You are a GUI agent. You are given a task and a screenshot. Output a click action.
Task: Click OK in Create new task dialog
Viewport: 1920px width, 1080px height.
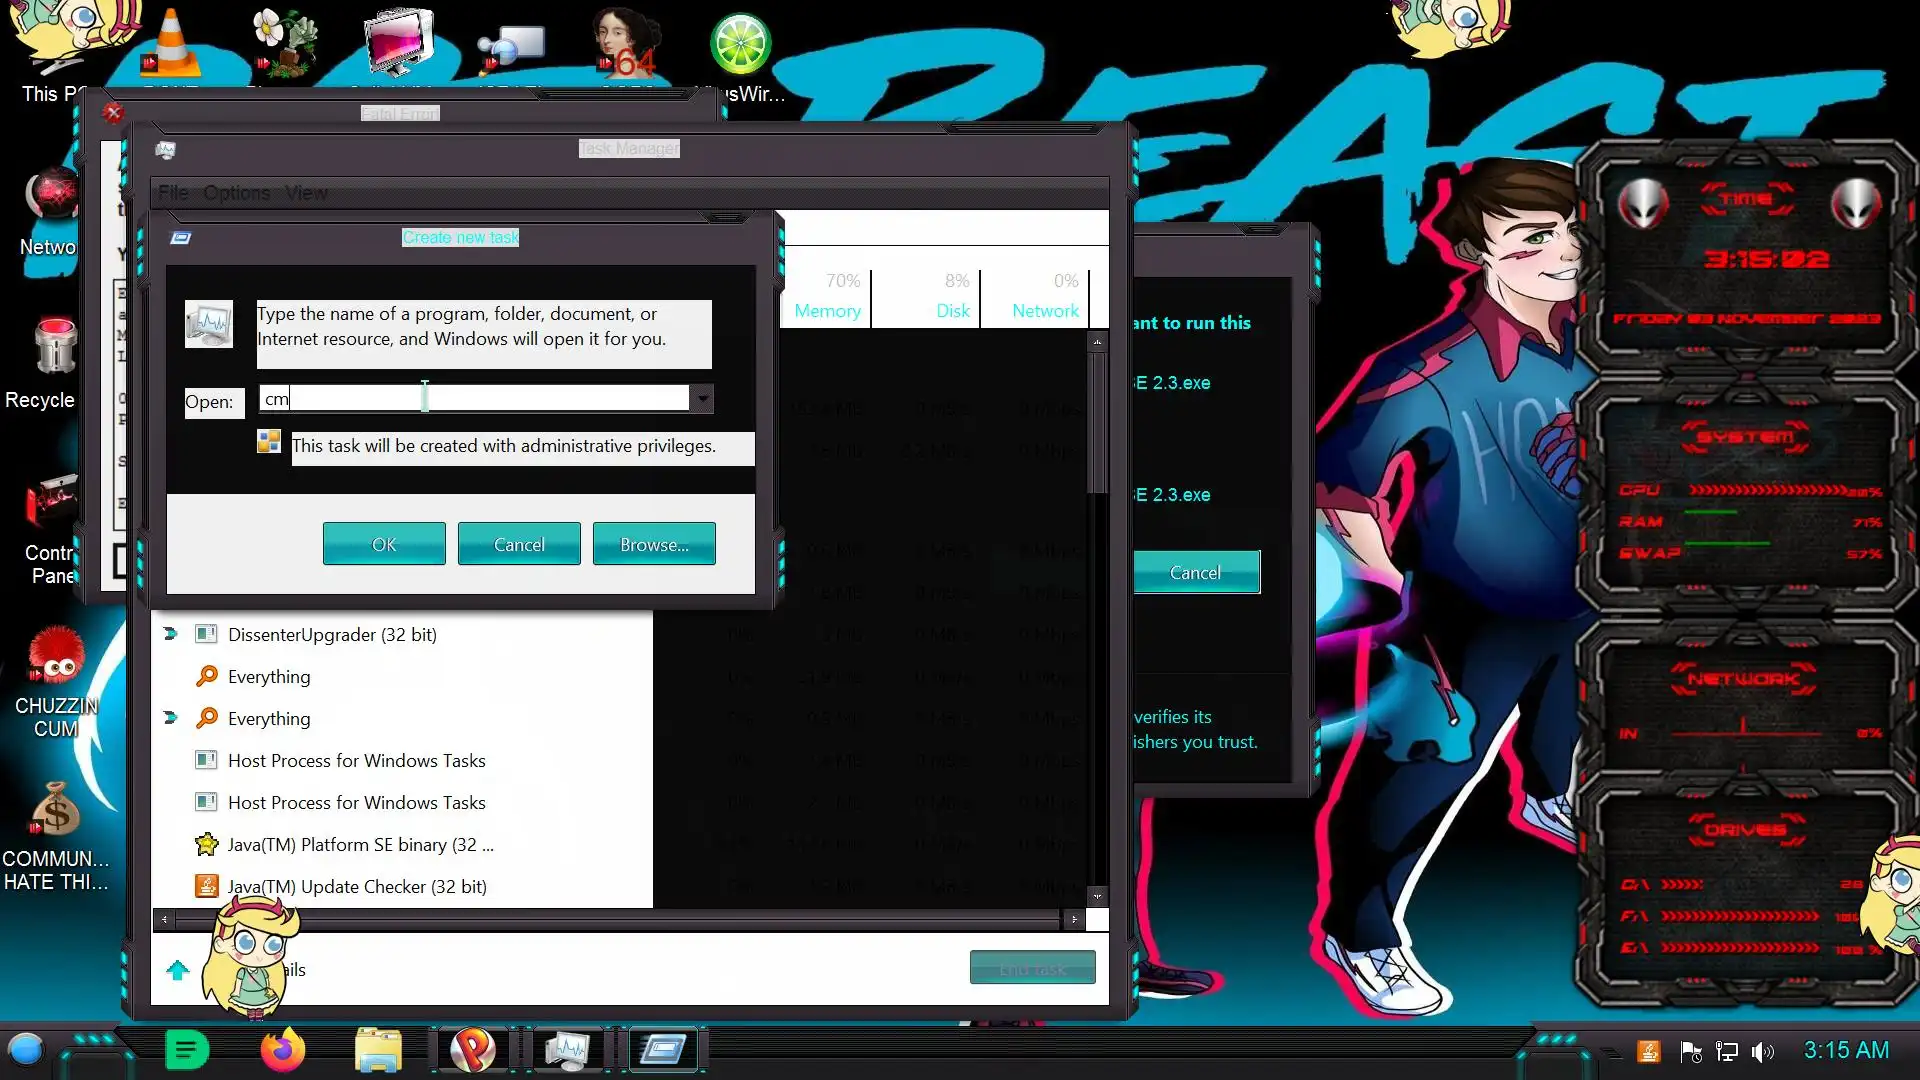pyautogui.click(x=384, y=544)
